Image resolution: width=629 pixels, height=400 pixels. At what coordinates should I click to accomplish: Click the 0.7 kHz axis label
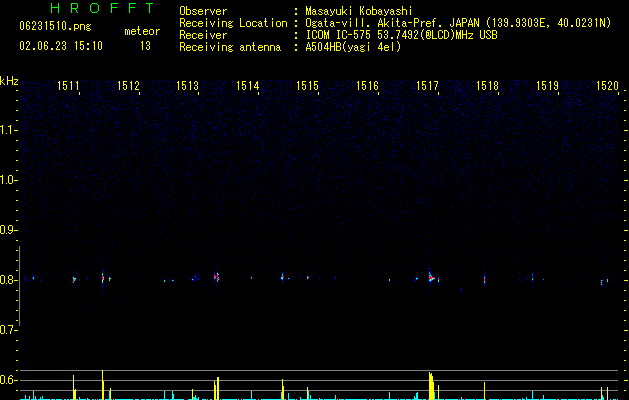(8, 330)
